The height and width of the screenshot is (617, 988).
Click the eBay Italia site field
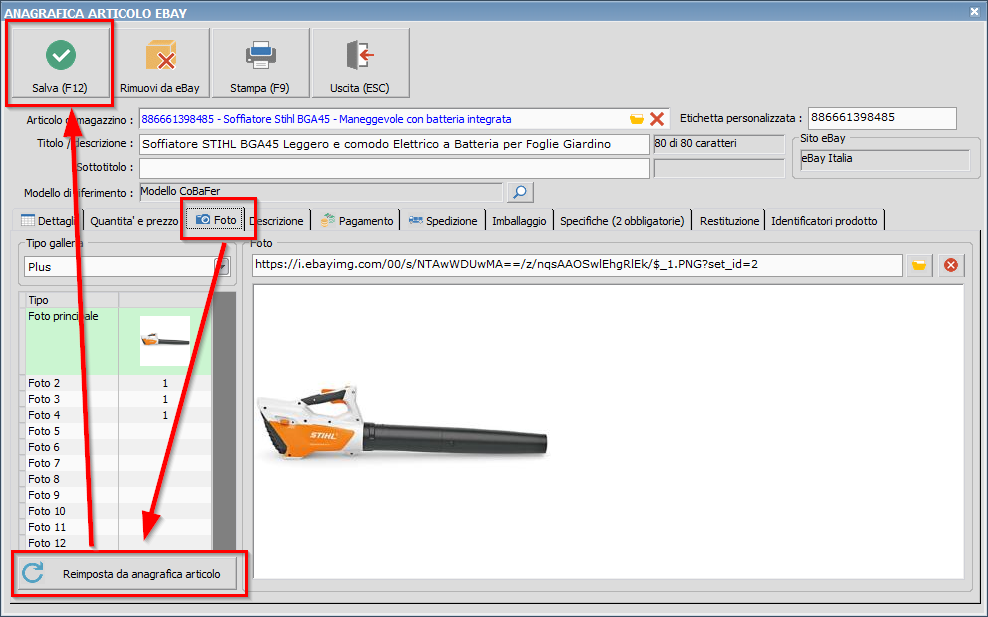[x=885, y=159]
